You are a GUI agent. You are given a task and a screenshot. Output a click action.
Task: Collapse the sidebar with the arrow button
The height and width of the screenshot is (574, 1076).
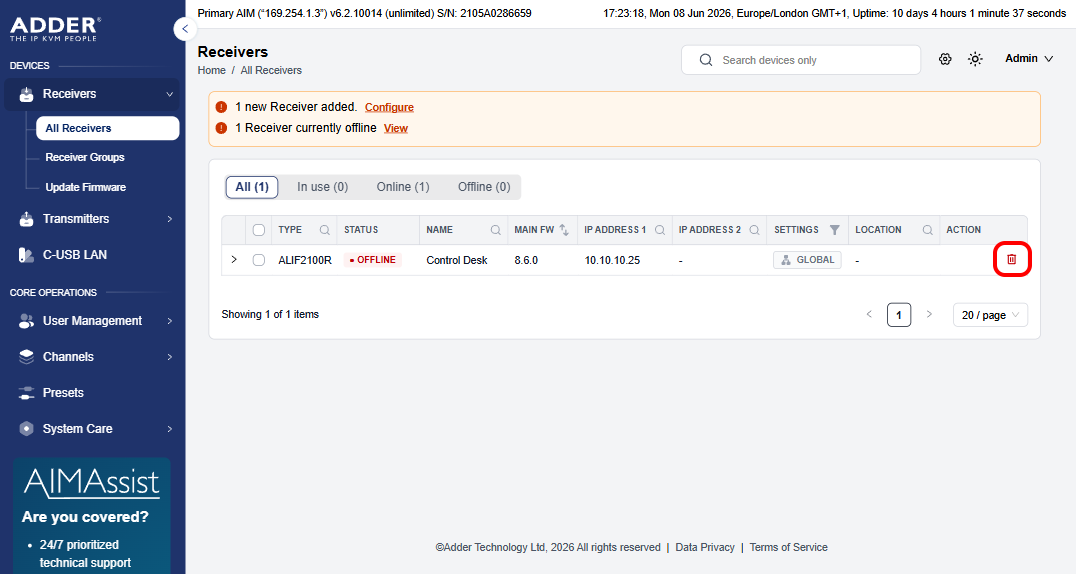tap(185, 29)
